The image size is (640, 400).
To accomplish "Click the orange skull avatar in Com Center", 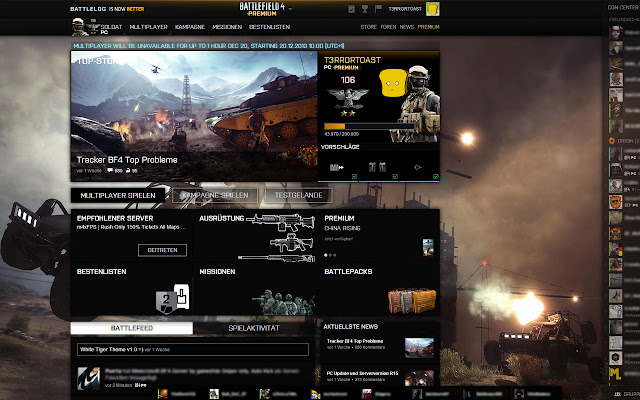I will 616,202.
